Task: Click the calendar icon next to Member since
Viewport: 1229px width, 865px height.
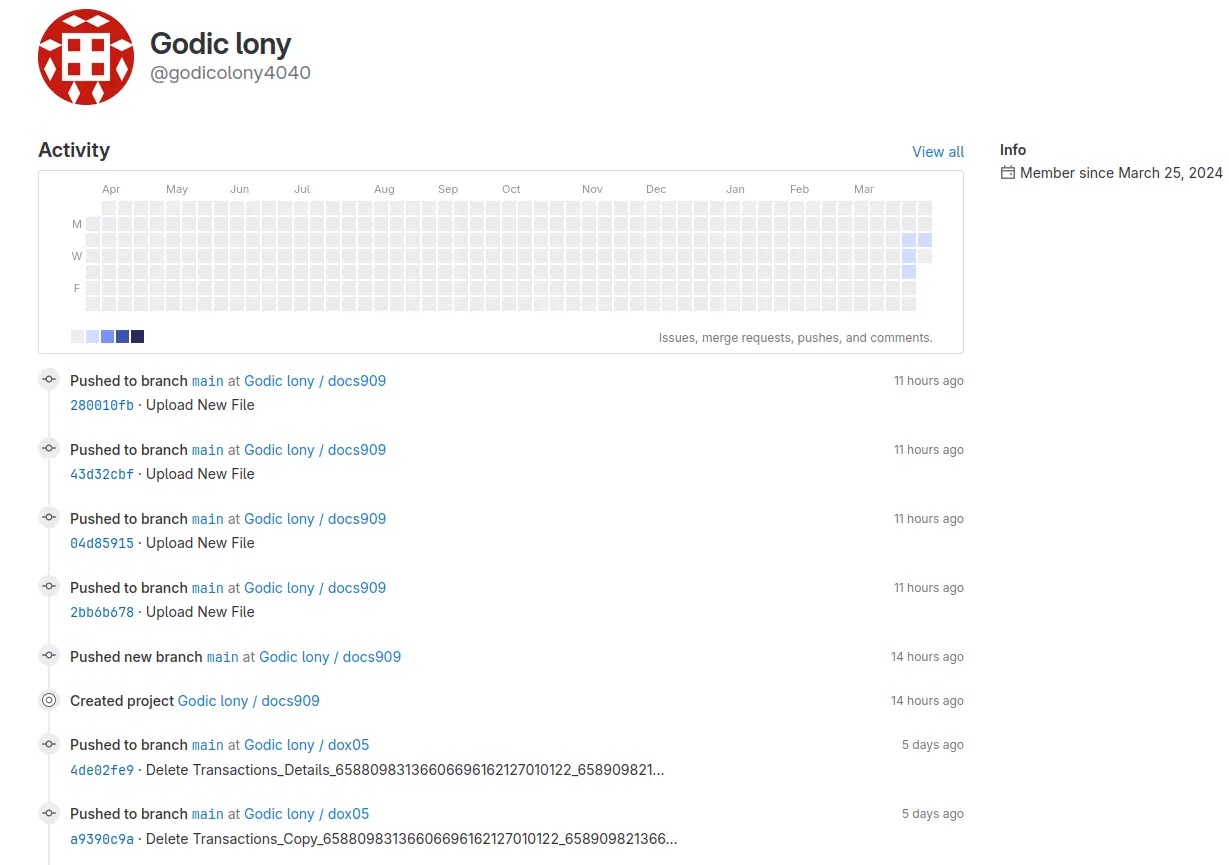Action: (x=1007, y=173)
